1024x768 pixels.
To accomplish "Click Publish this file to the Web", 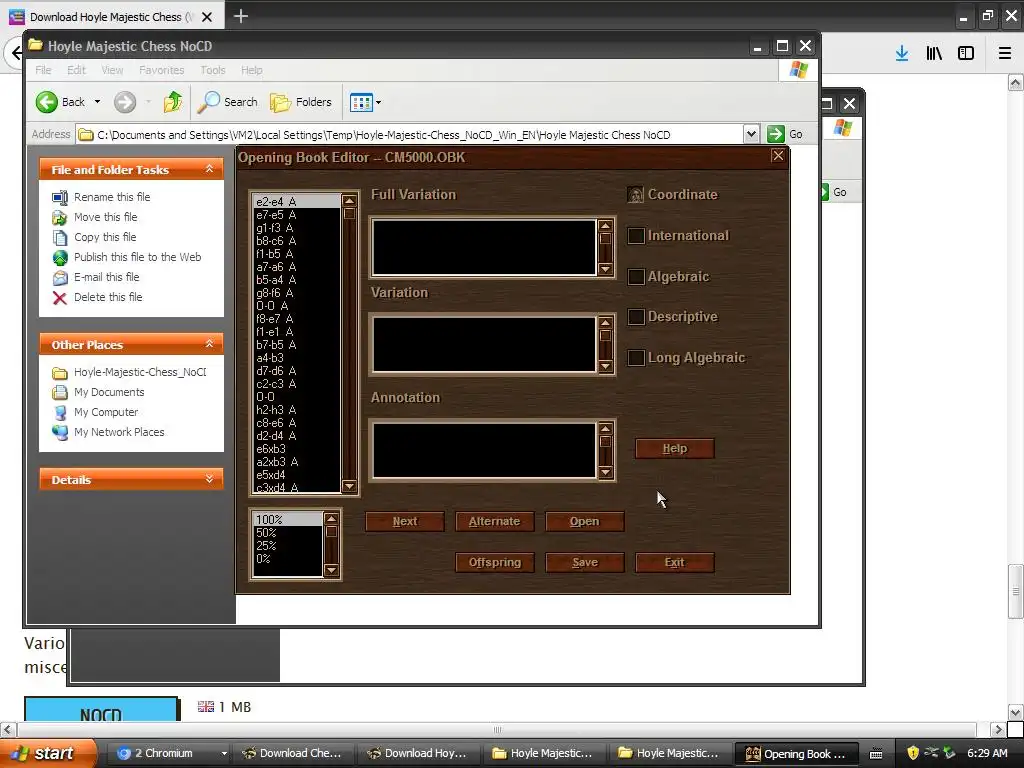I will pyautogui.click(x=137, y=257).
